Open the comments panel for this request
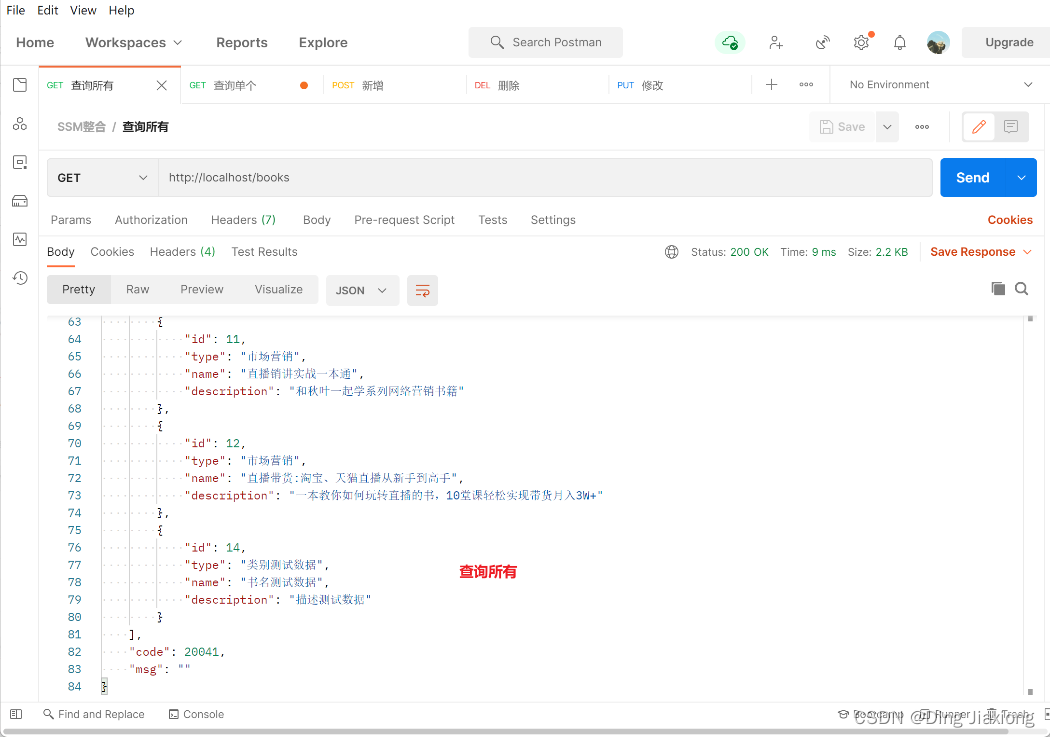 pos(1010,126)
